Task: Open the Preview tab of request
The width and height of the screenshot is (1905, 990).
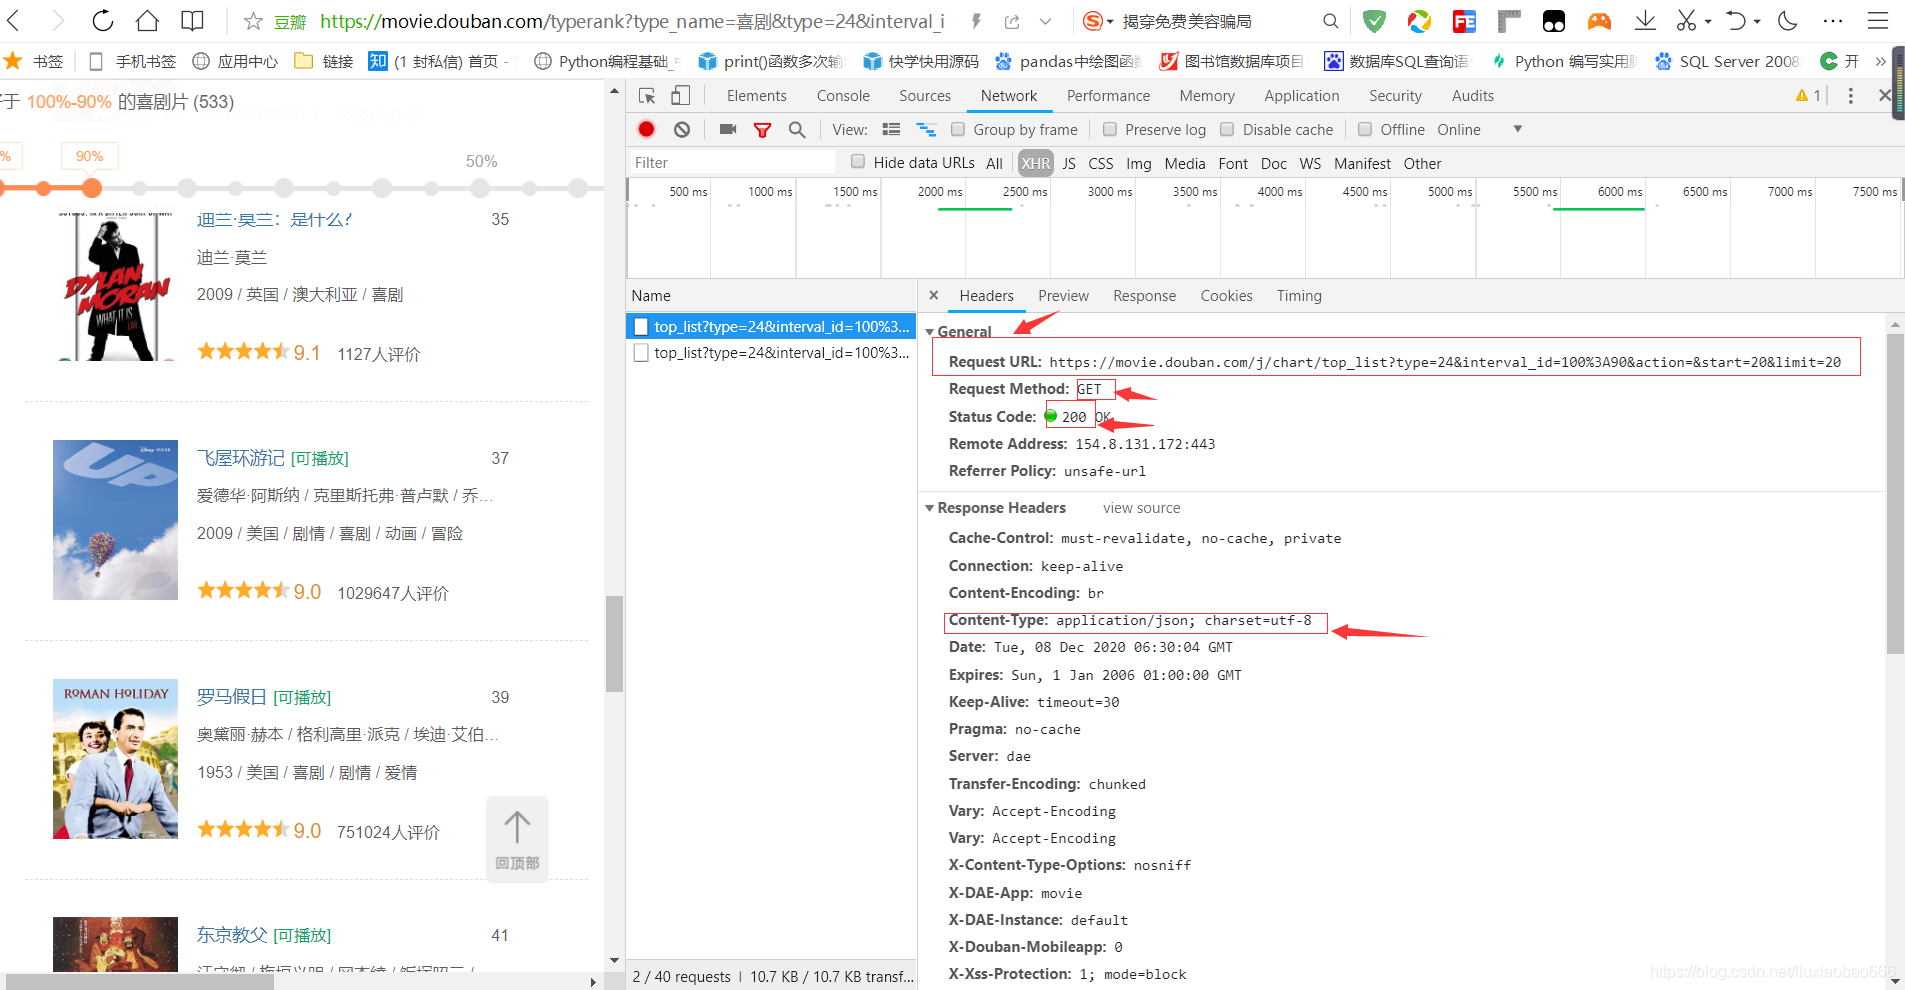Action: pyautogui.click(x=1063, y=296)
